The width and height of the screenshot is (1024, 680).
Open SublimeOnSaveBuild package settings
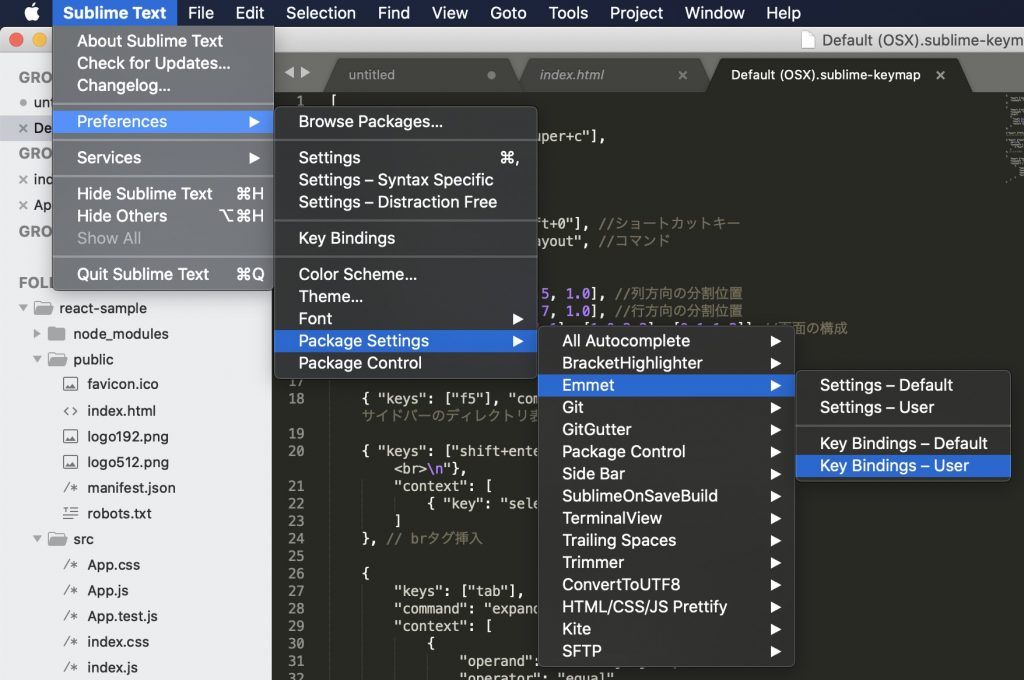point(666,496)
